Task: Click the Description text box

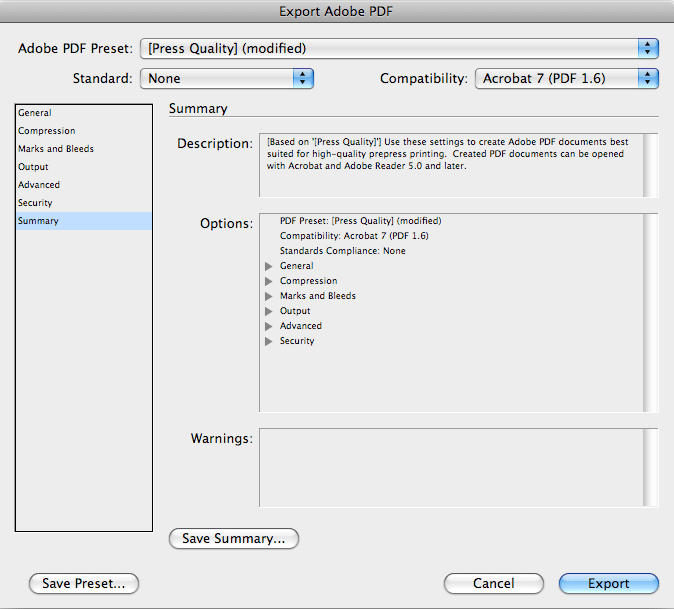Action: [451, 165]
